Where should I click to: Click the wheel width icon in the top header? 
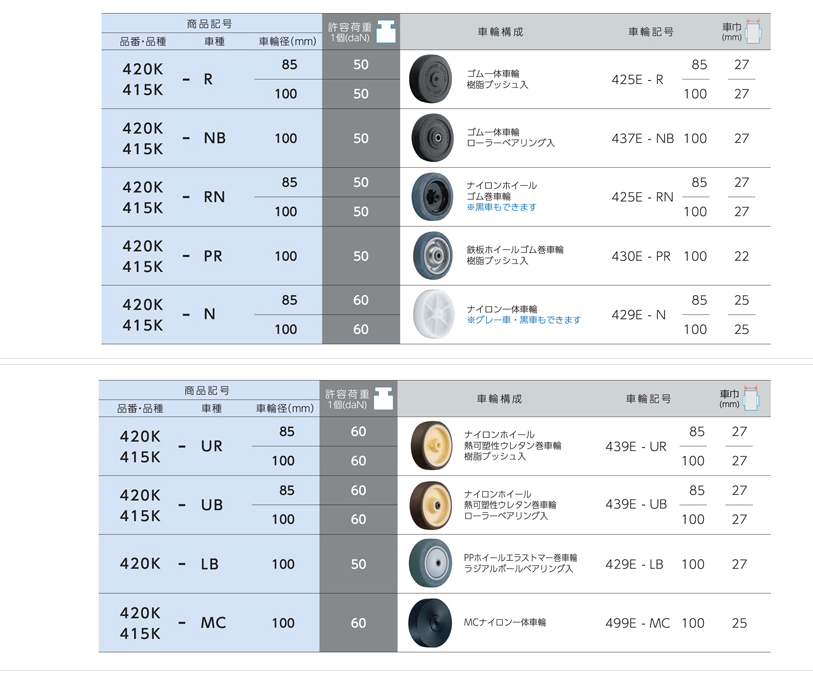point(753,32)
